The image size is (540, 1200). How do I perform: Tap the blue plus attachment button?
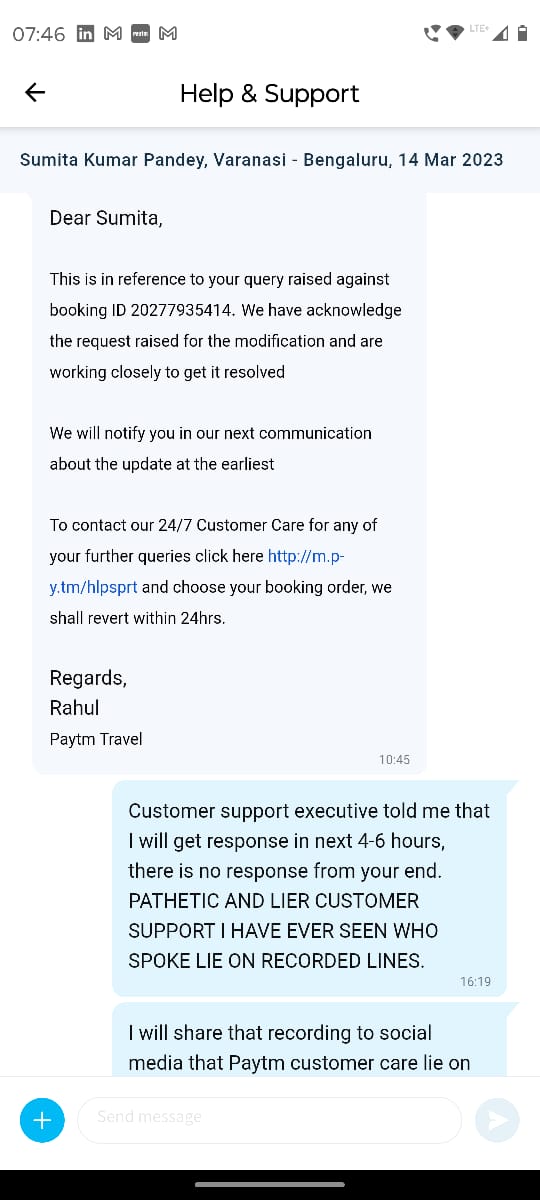(42, 1120)
